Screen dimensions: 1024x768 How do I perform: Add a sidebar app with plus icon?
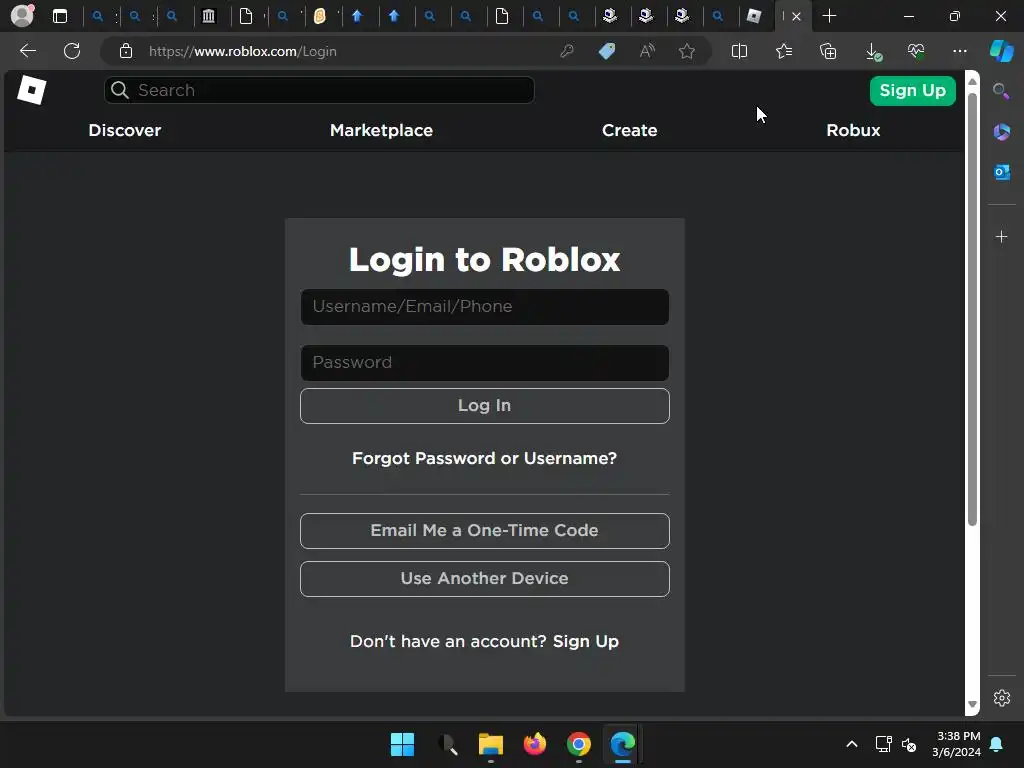(1002, 236)
